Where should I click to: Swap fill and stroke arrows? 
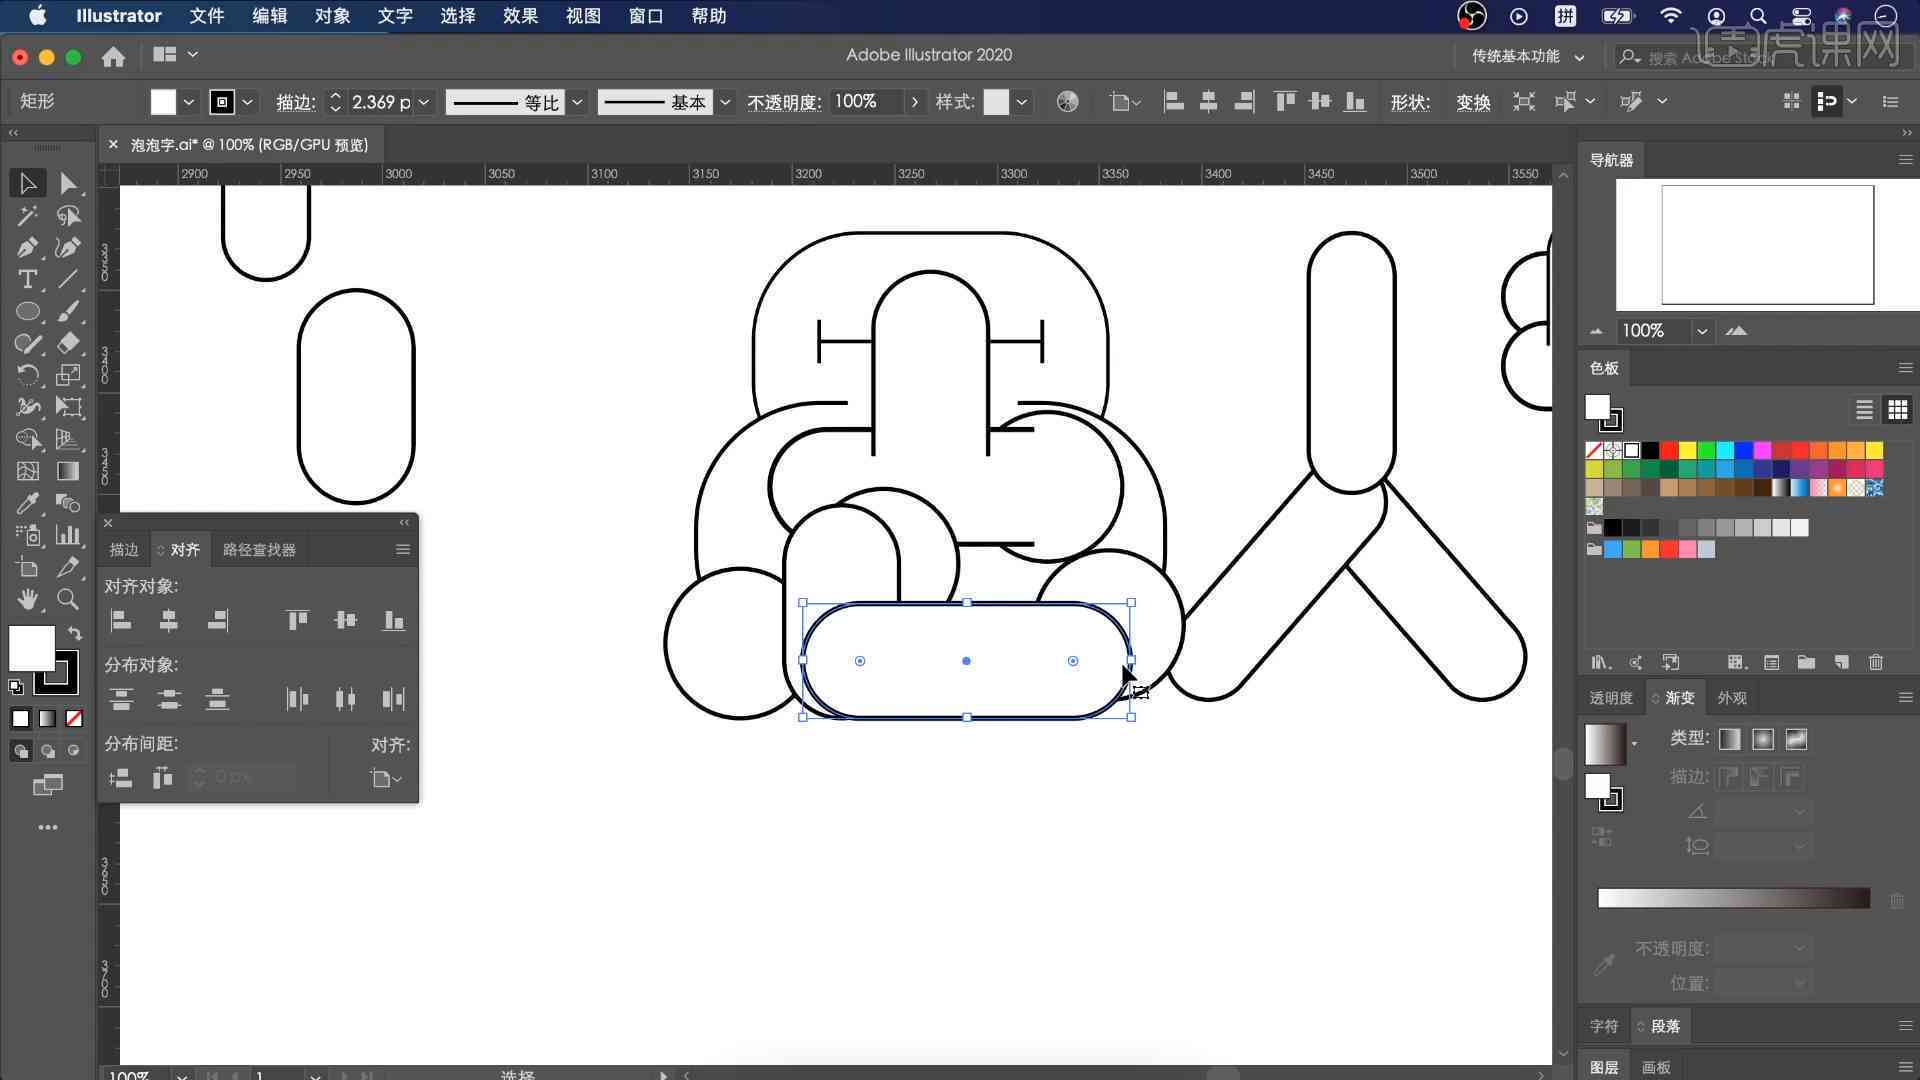(x=75, y=633)
